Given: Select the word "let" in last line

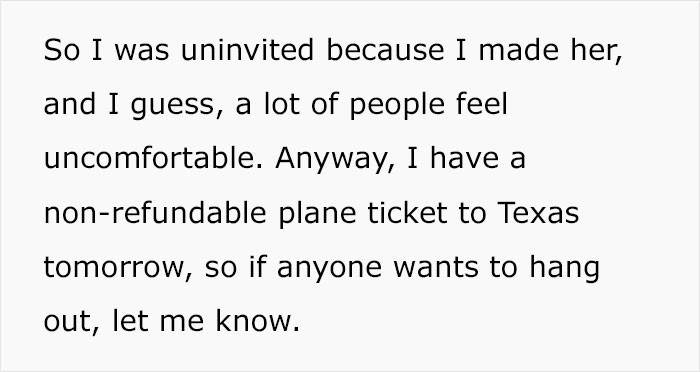Looking at the screenshot, I should pyautogui.click(x=130, y=321).
